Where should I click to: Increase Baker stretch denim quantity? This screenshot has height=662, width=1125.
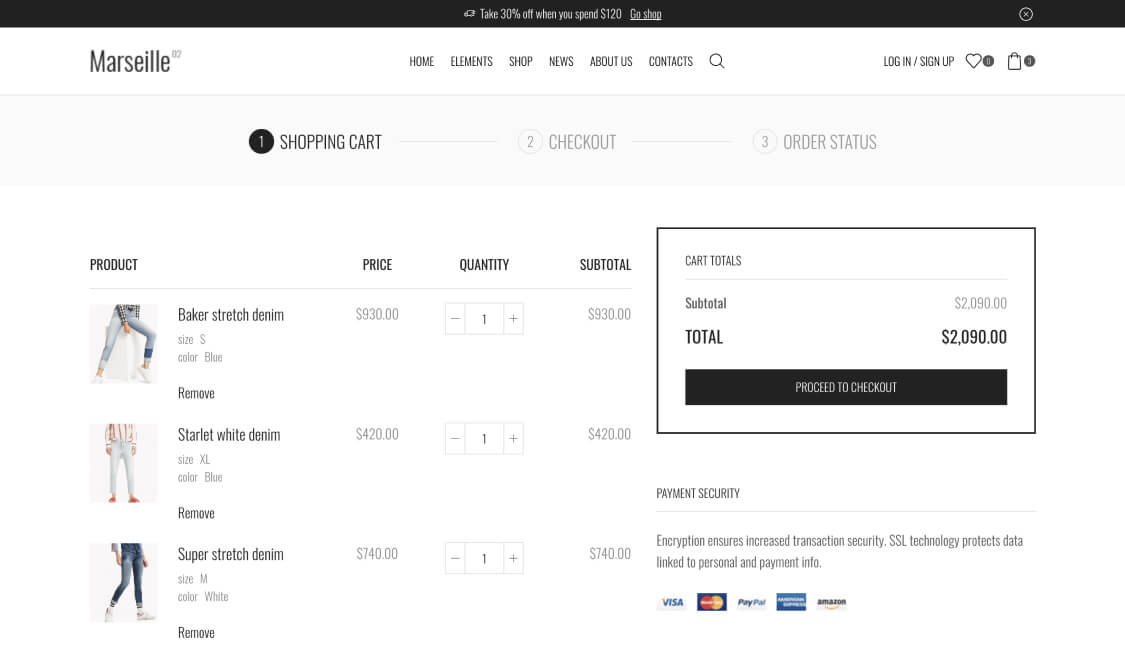513,319
